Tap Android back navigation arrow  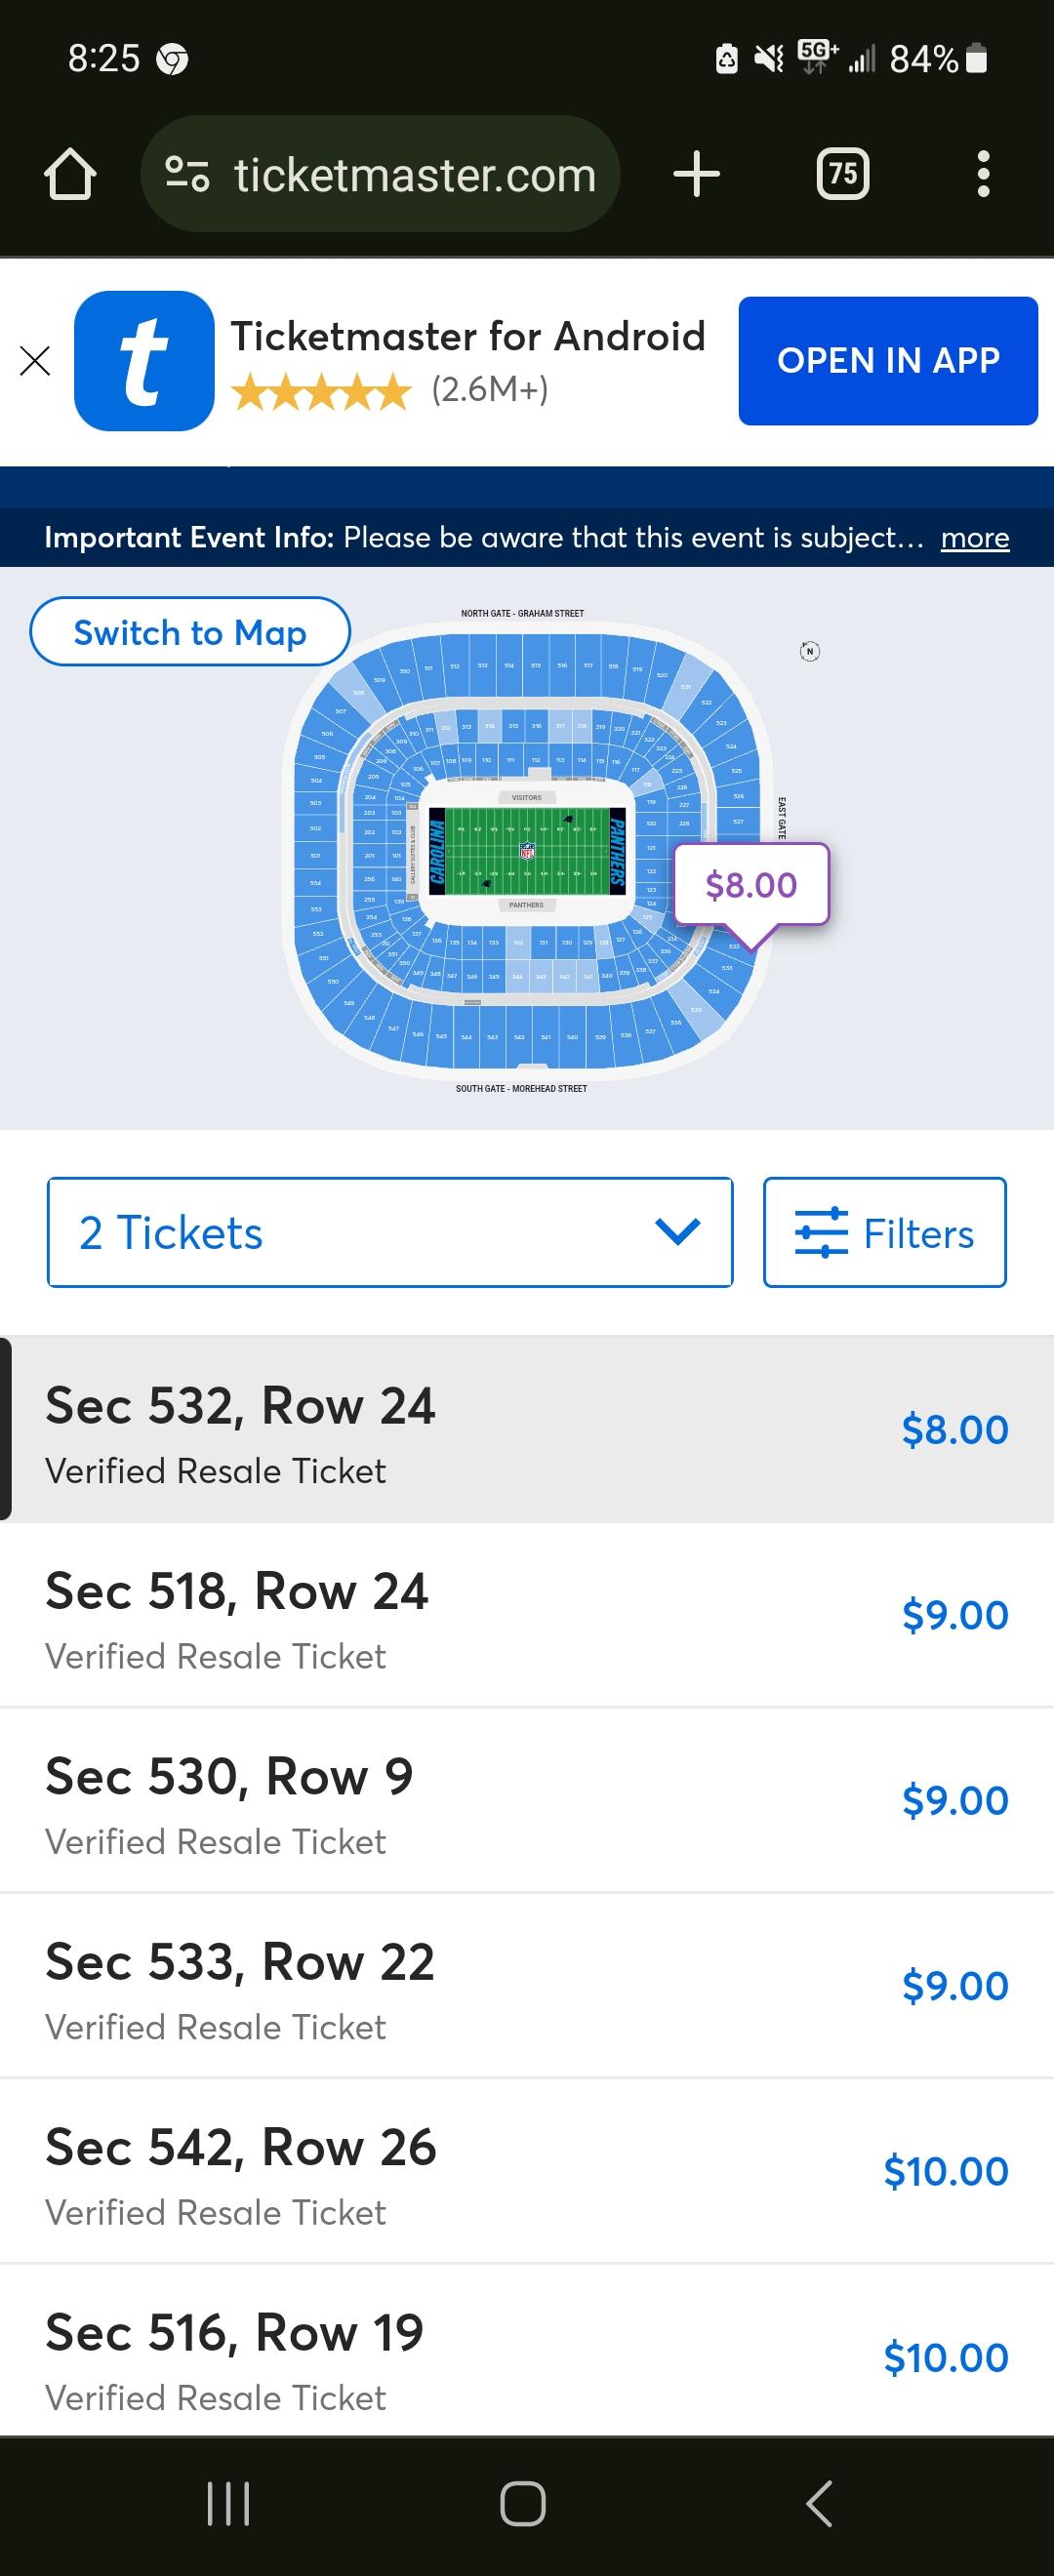[819, 2504]
